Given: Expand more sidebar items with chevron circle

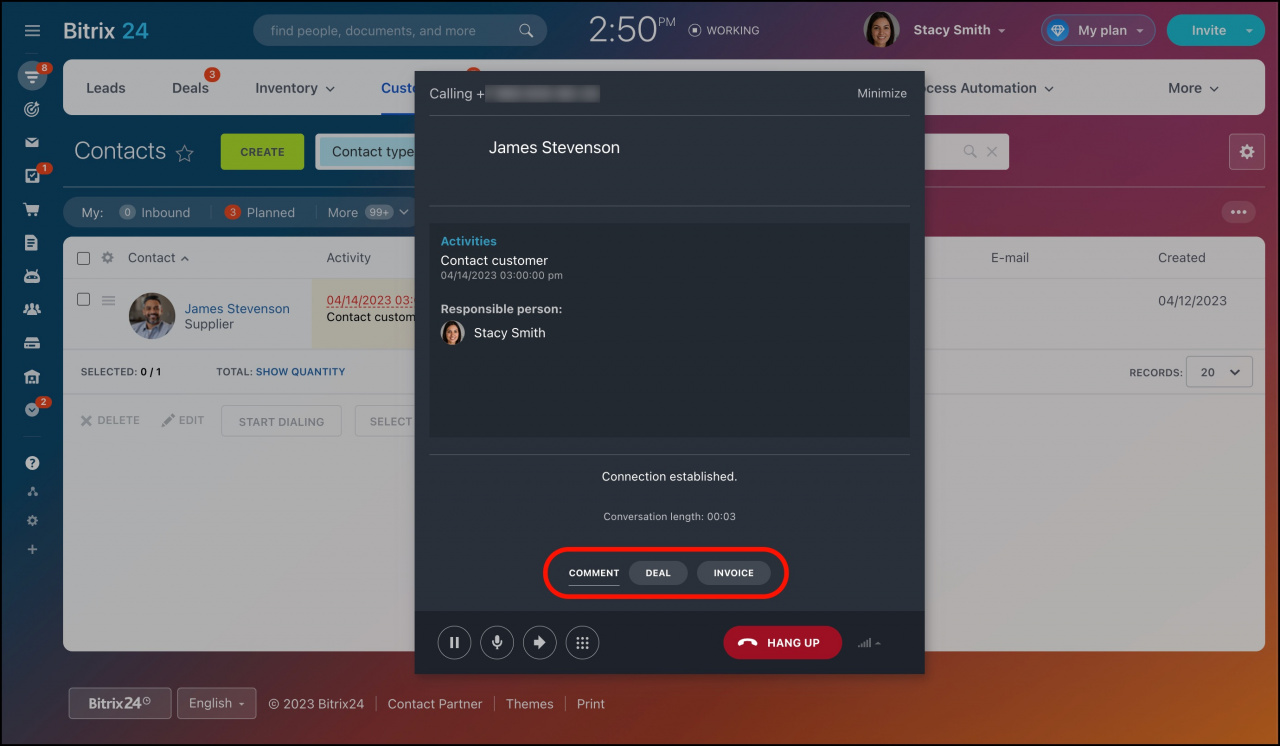Looking at the screenshot, I should [x=32, y=409].
